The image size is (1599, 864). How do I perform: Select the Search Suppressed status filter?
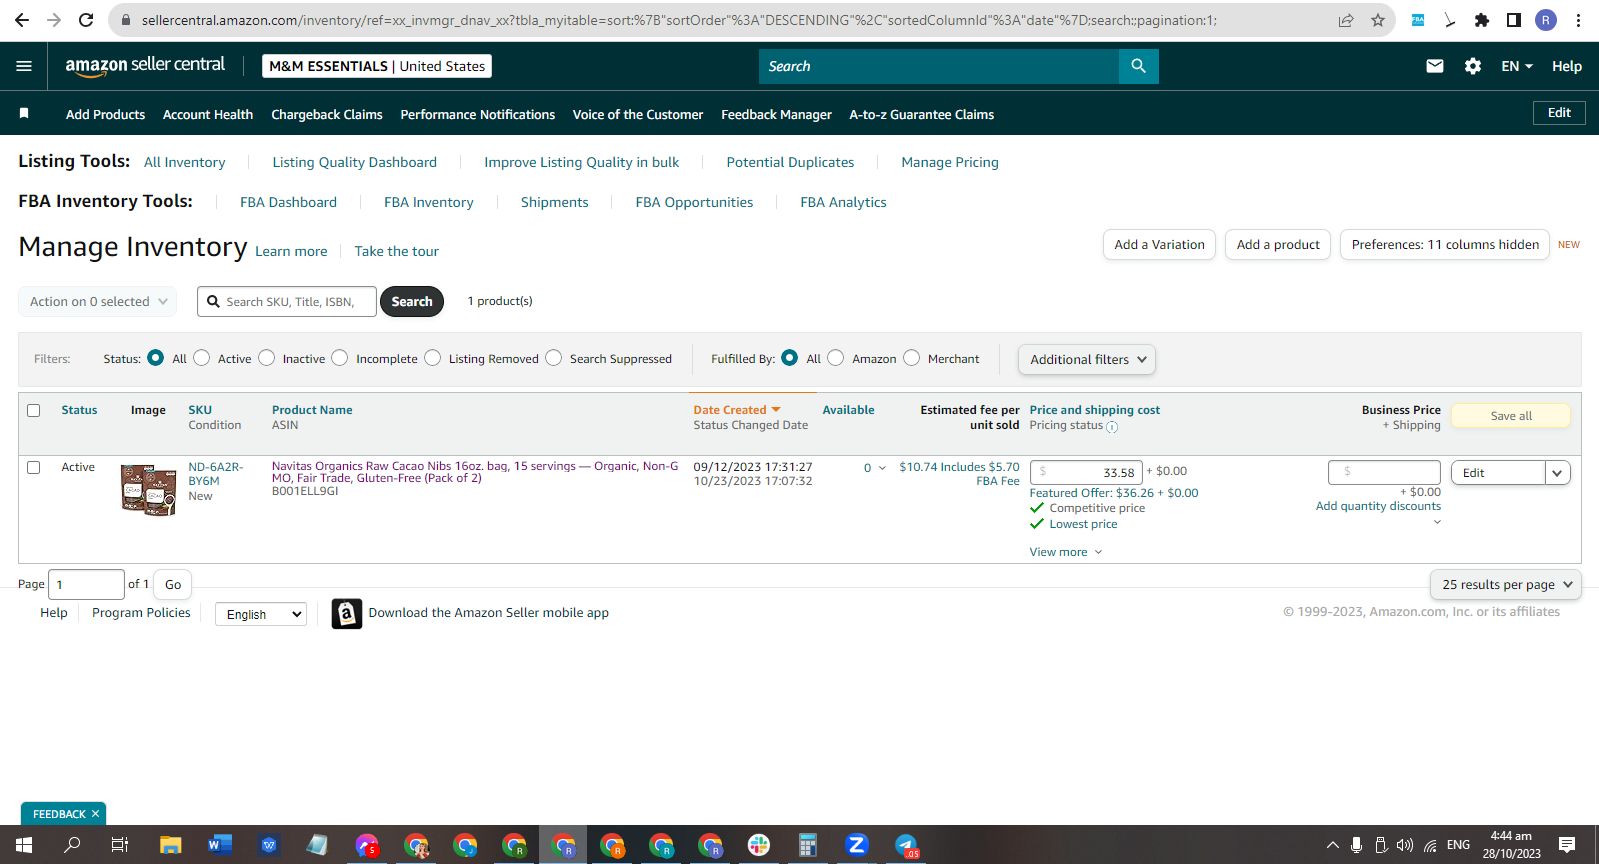point(554,358)
